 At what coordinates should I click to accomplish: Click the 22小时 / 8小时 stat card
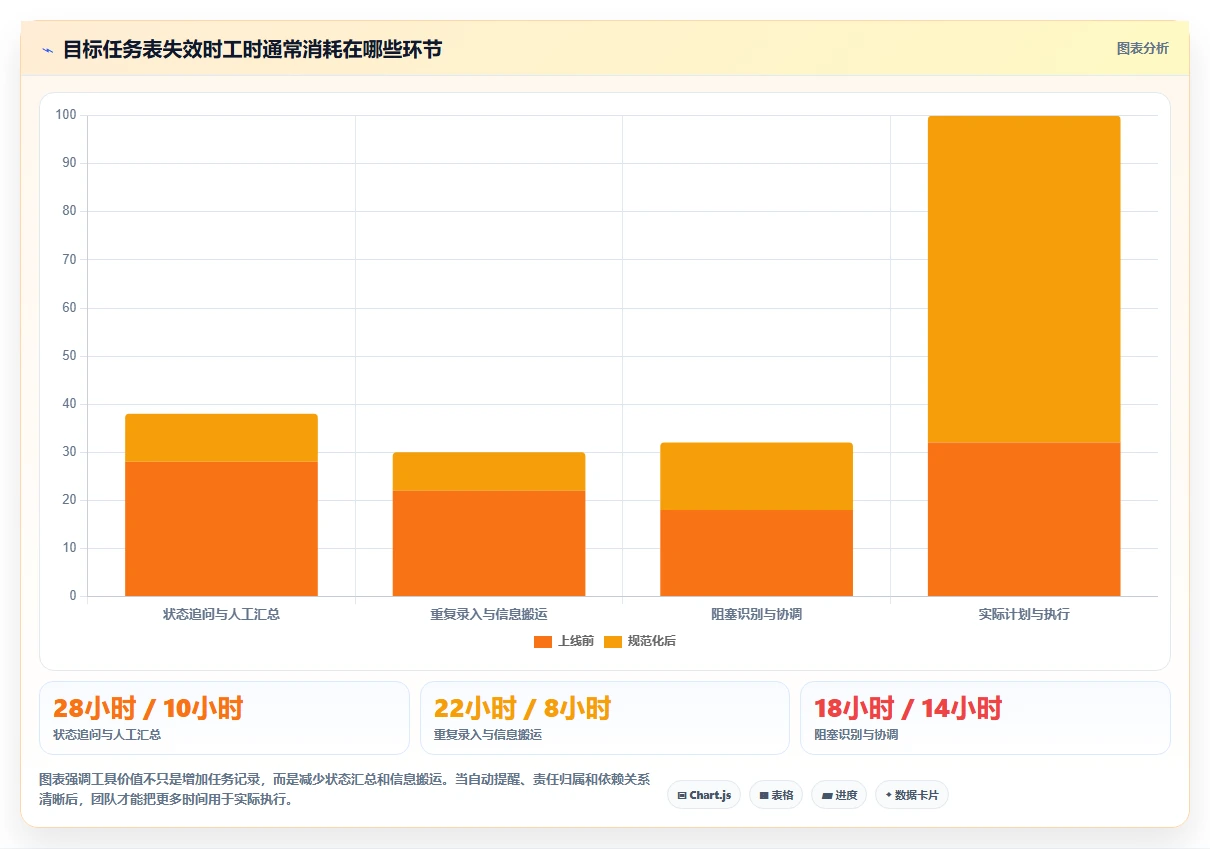605,718
